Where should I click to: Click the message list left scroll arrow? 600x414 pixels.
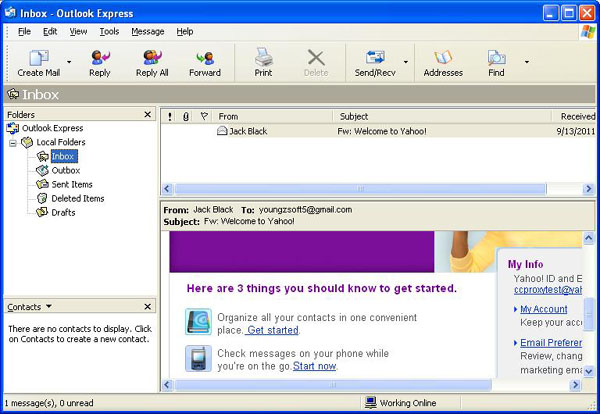pos(167,189)
